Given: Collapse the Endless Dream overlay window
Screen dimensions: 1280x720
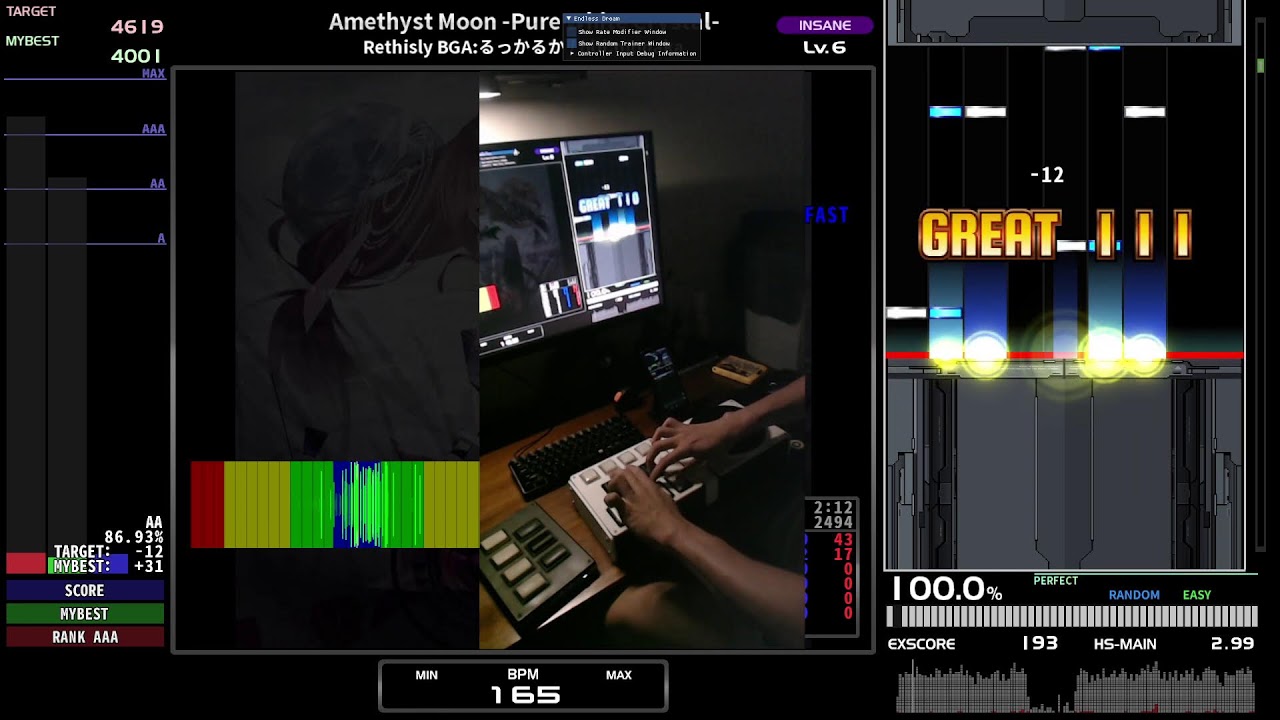Looking at the screenshot, I should (569, 18).
